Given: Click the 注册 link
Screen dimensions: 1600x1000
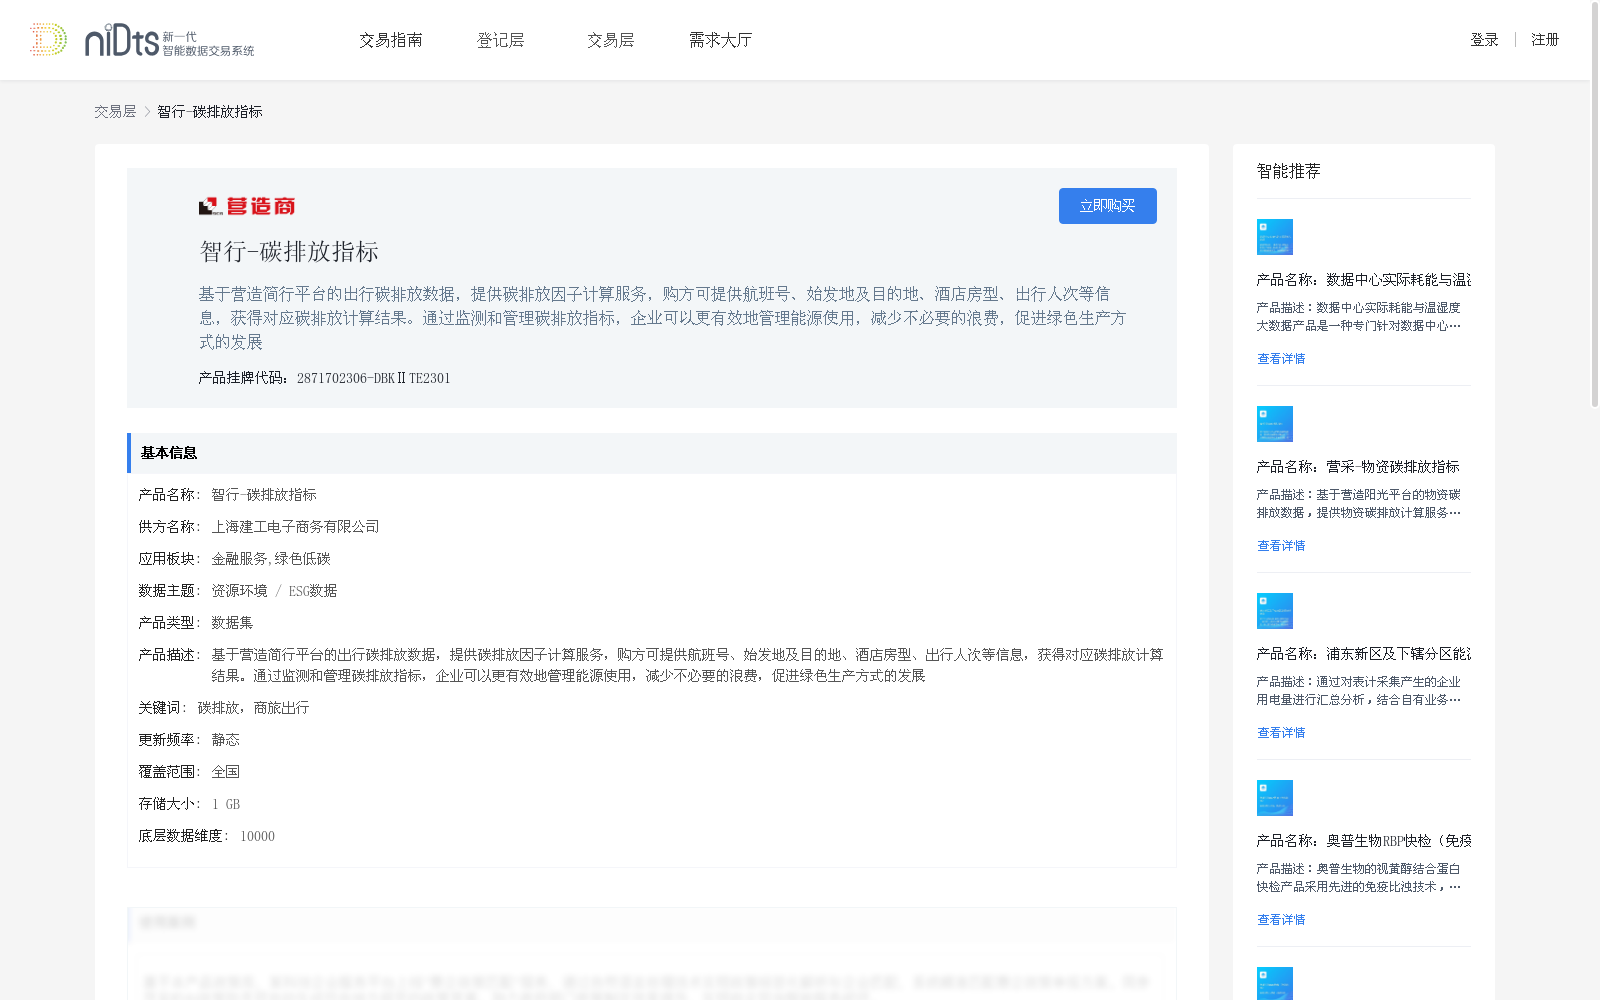Looking at the screenshot, I should pyautogui.click(x=1545, y=40).
